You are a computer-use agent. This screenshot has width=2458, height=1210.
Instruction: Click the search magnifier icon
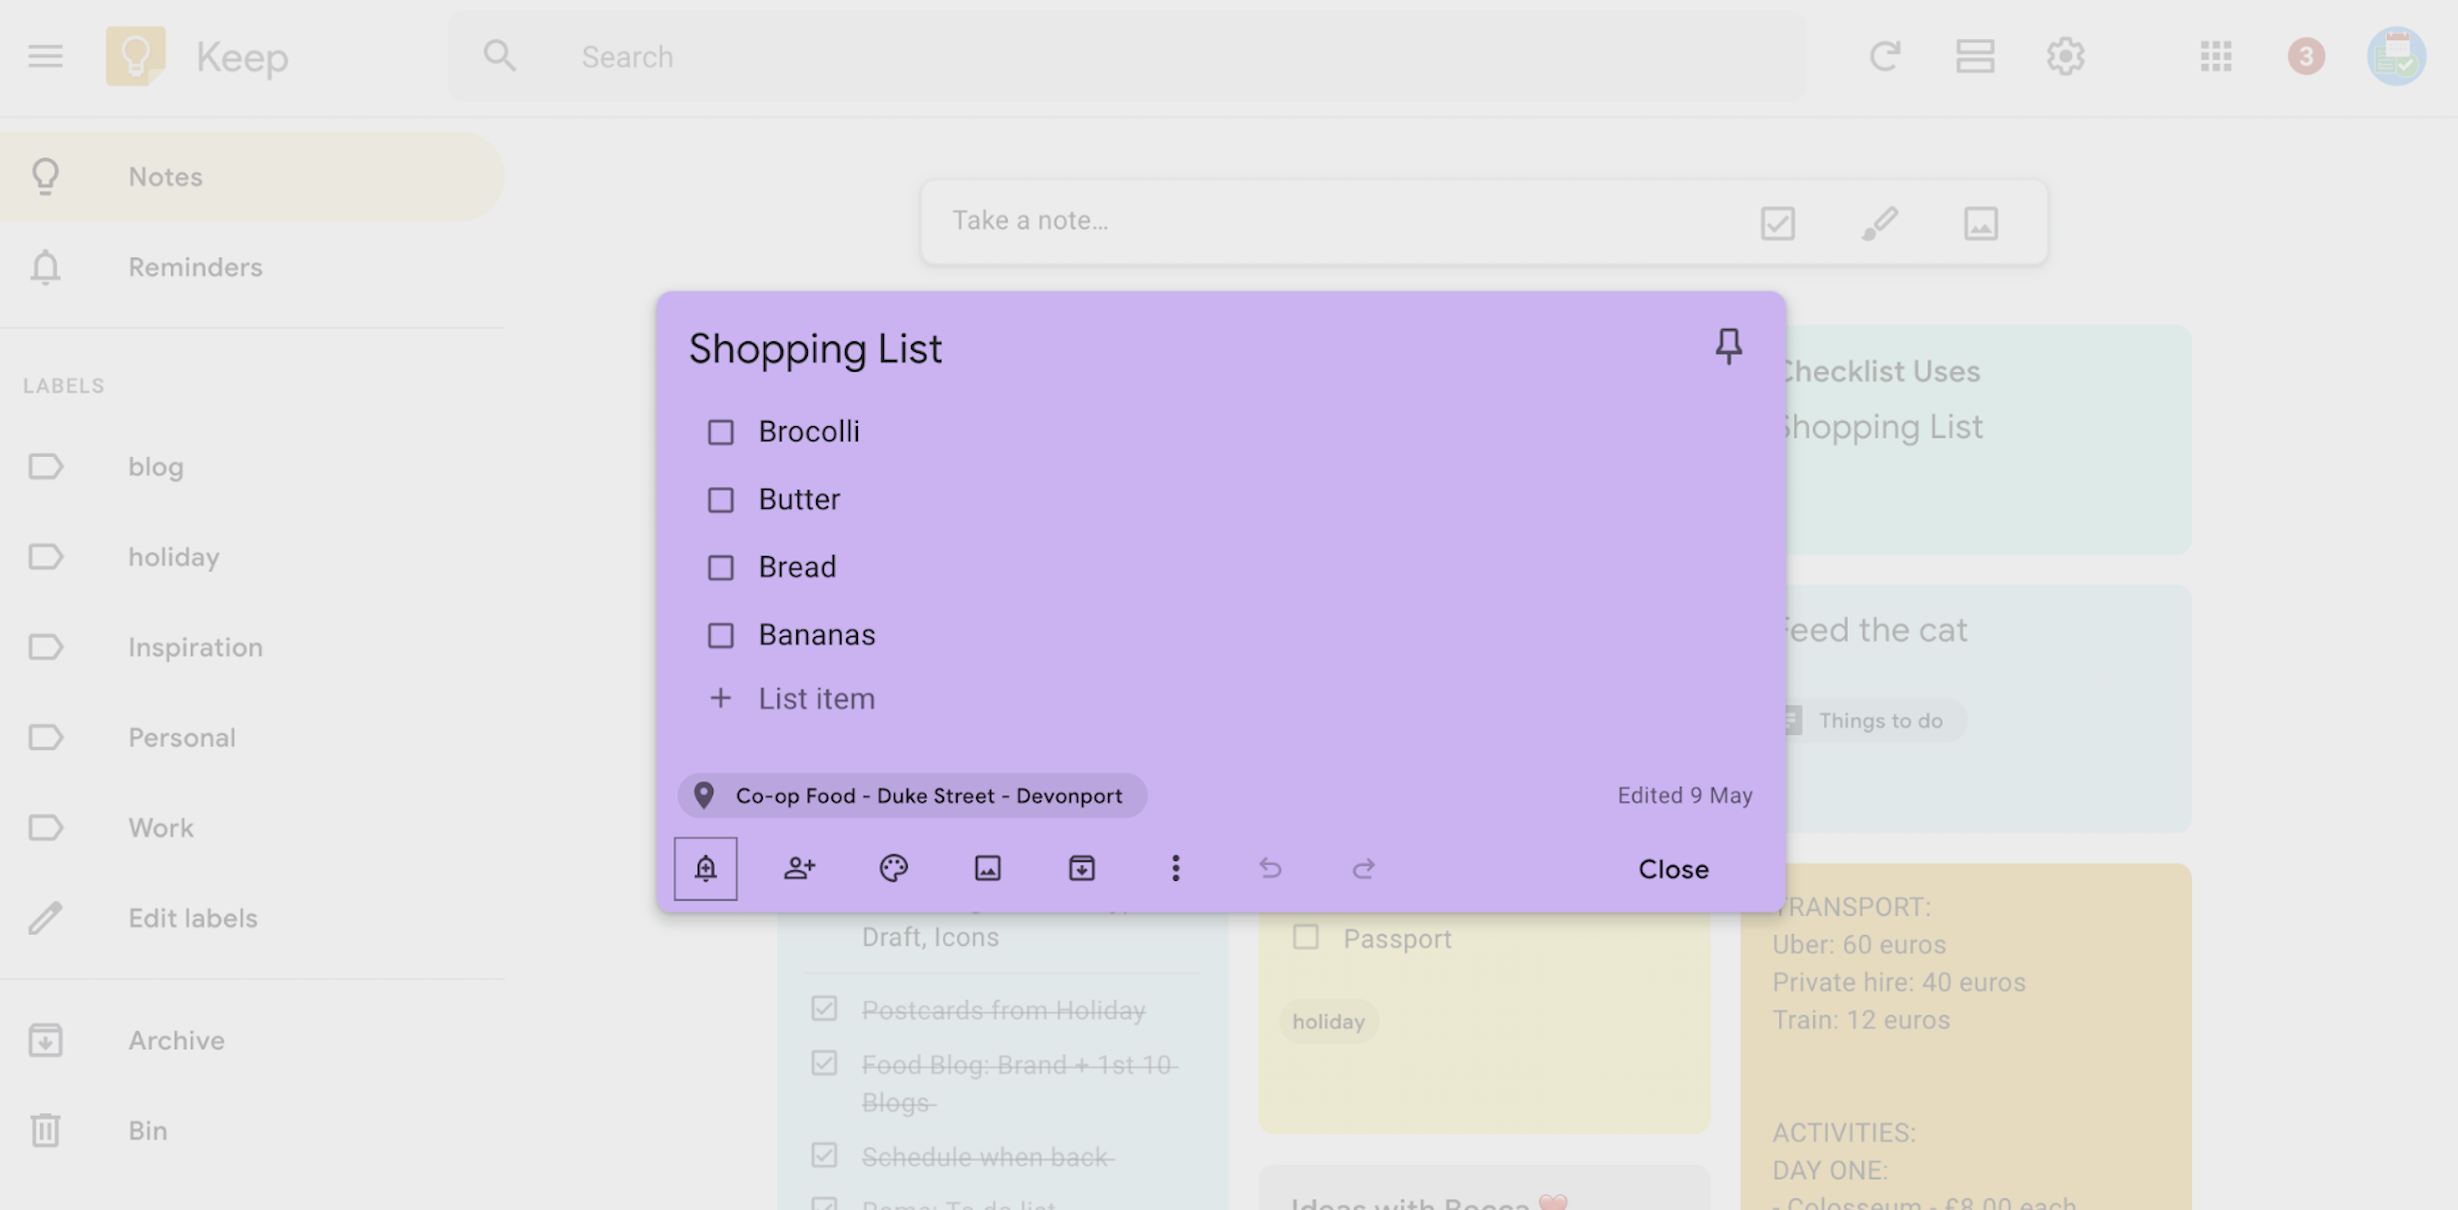click(499, 56)
